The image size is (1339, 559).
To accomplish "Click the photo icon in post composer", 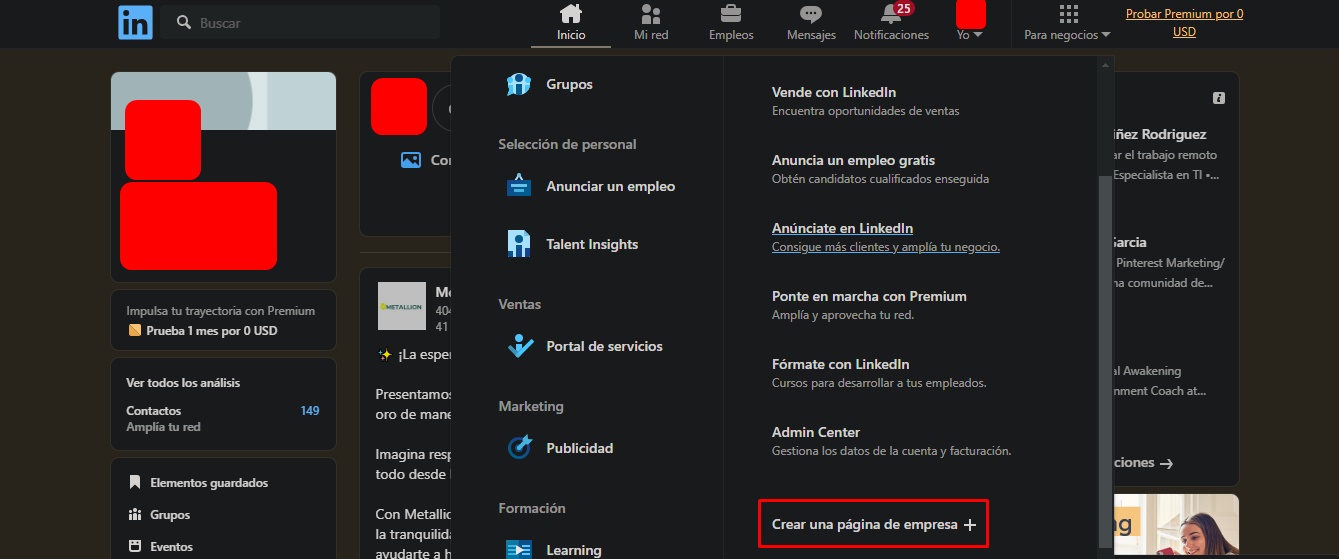I will [x=410, y=160].
